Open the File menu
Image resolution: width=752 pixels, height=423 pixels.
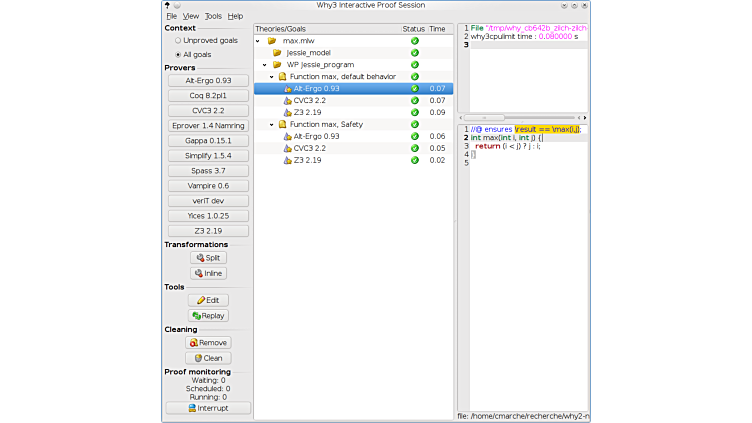coord(171,16)
